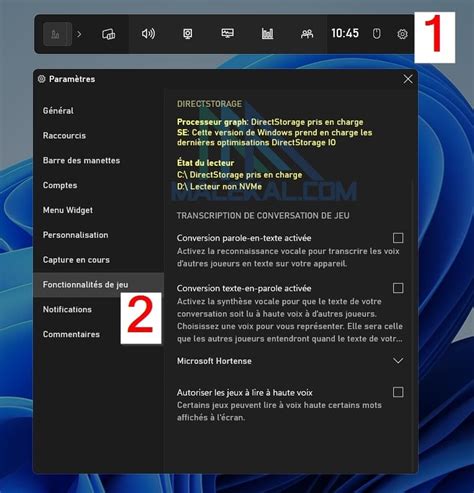Open the Comptes section
The width and height of the screenshot is (474, 493).
(98, 185)
